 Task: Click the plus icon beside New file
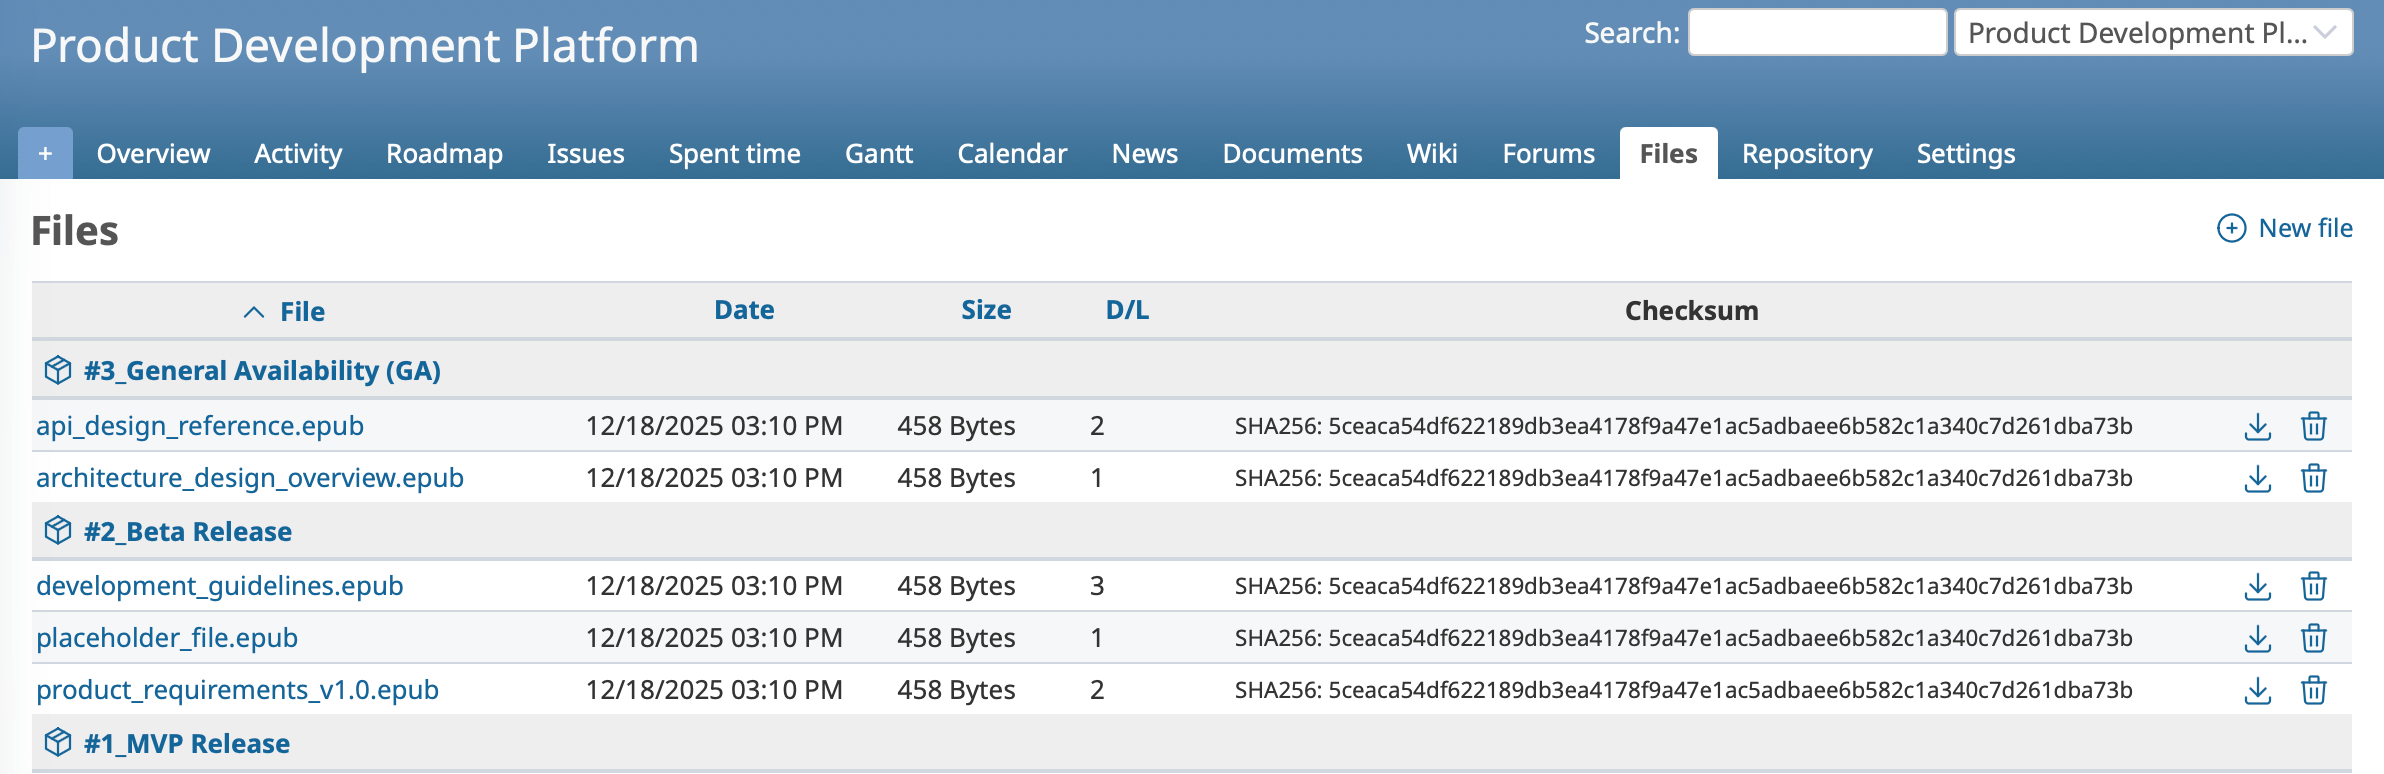coord(2231,228)
